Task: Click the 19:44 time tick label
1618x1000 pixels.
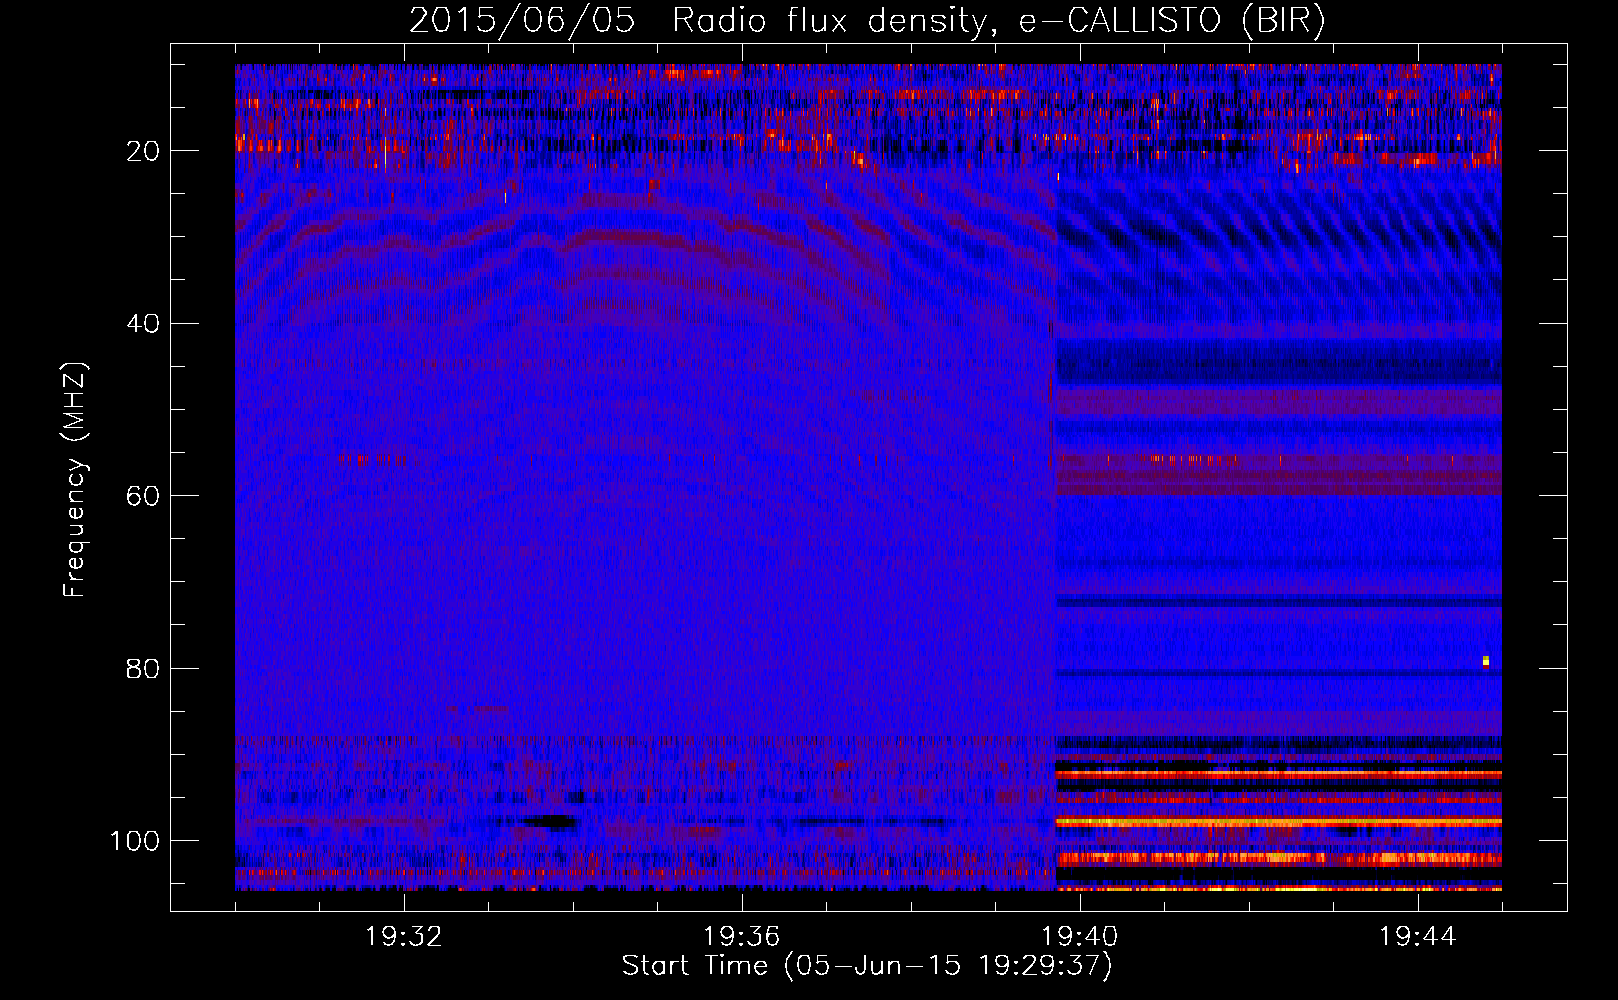Action: coord(1418,937)
